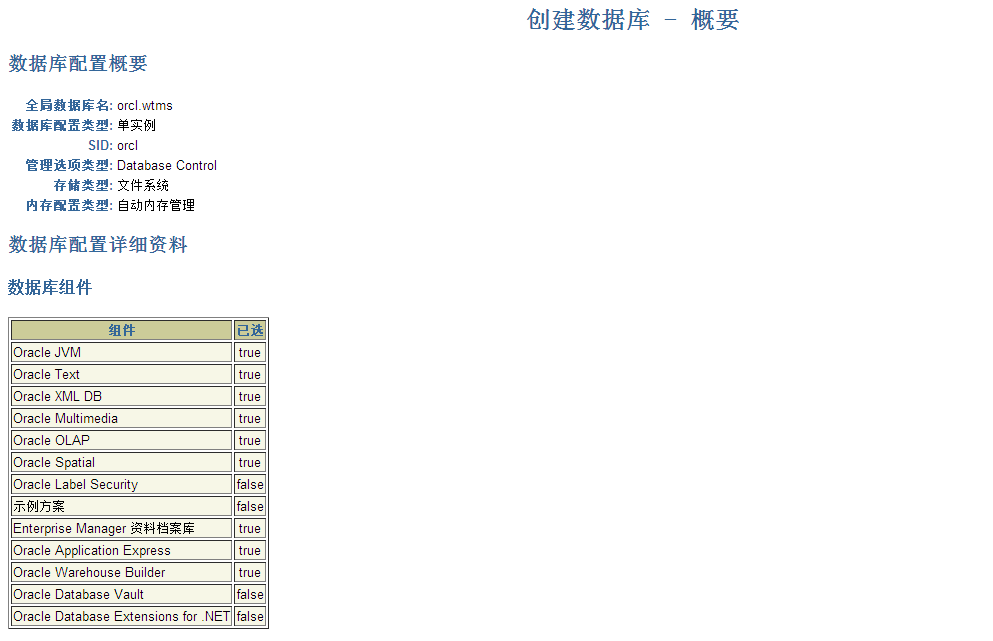
Task: Select the 自动内存管理 value
Action: tap(156, 205)
